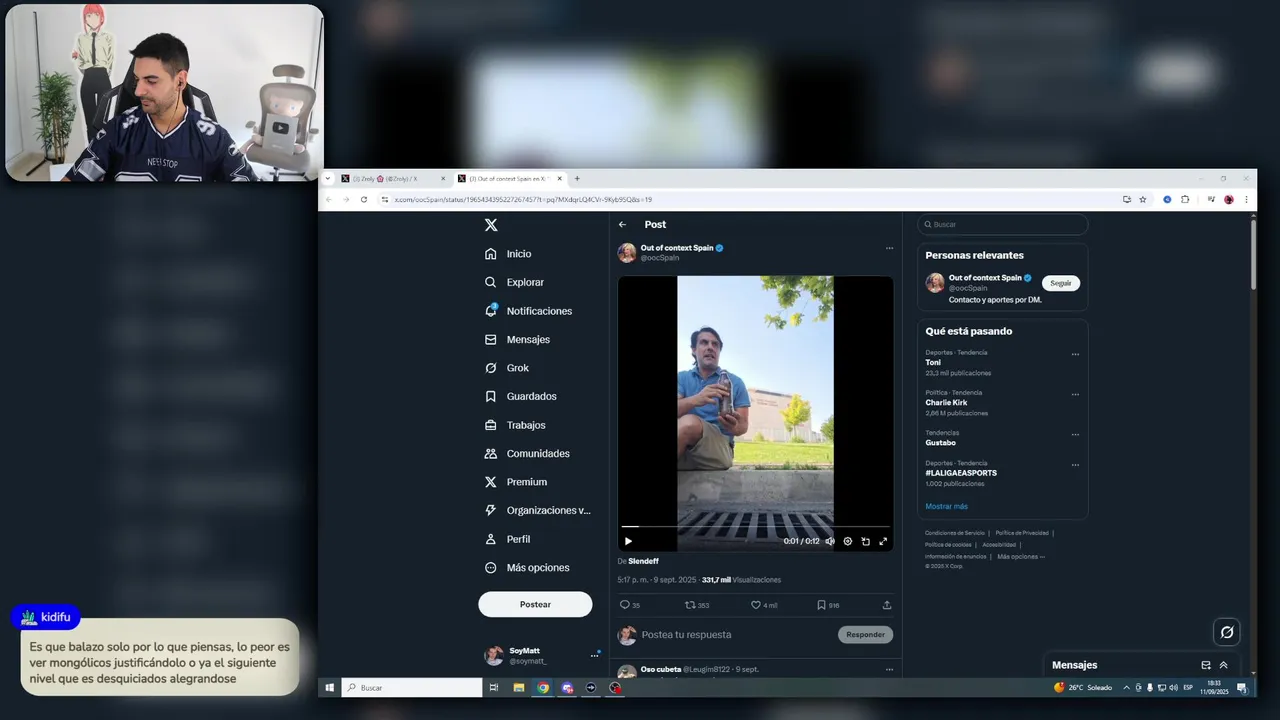The image size is (1280, 720).
Task: Open the post's three-dot options menu
Action: pos(889,248)
